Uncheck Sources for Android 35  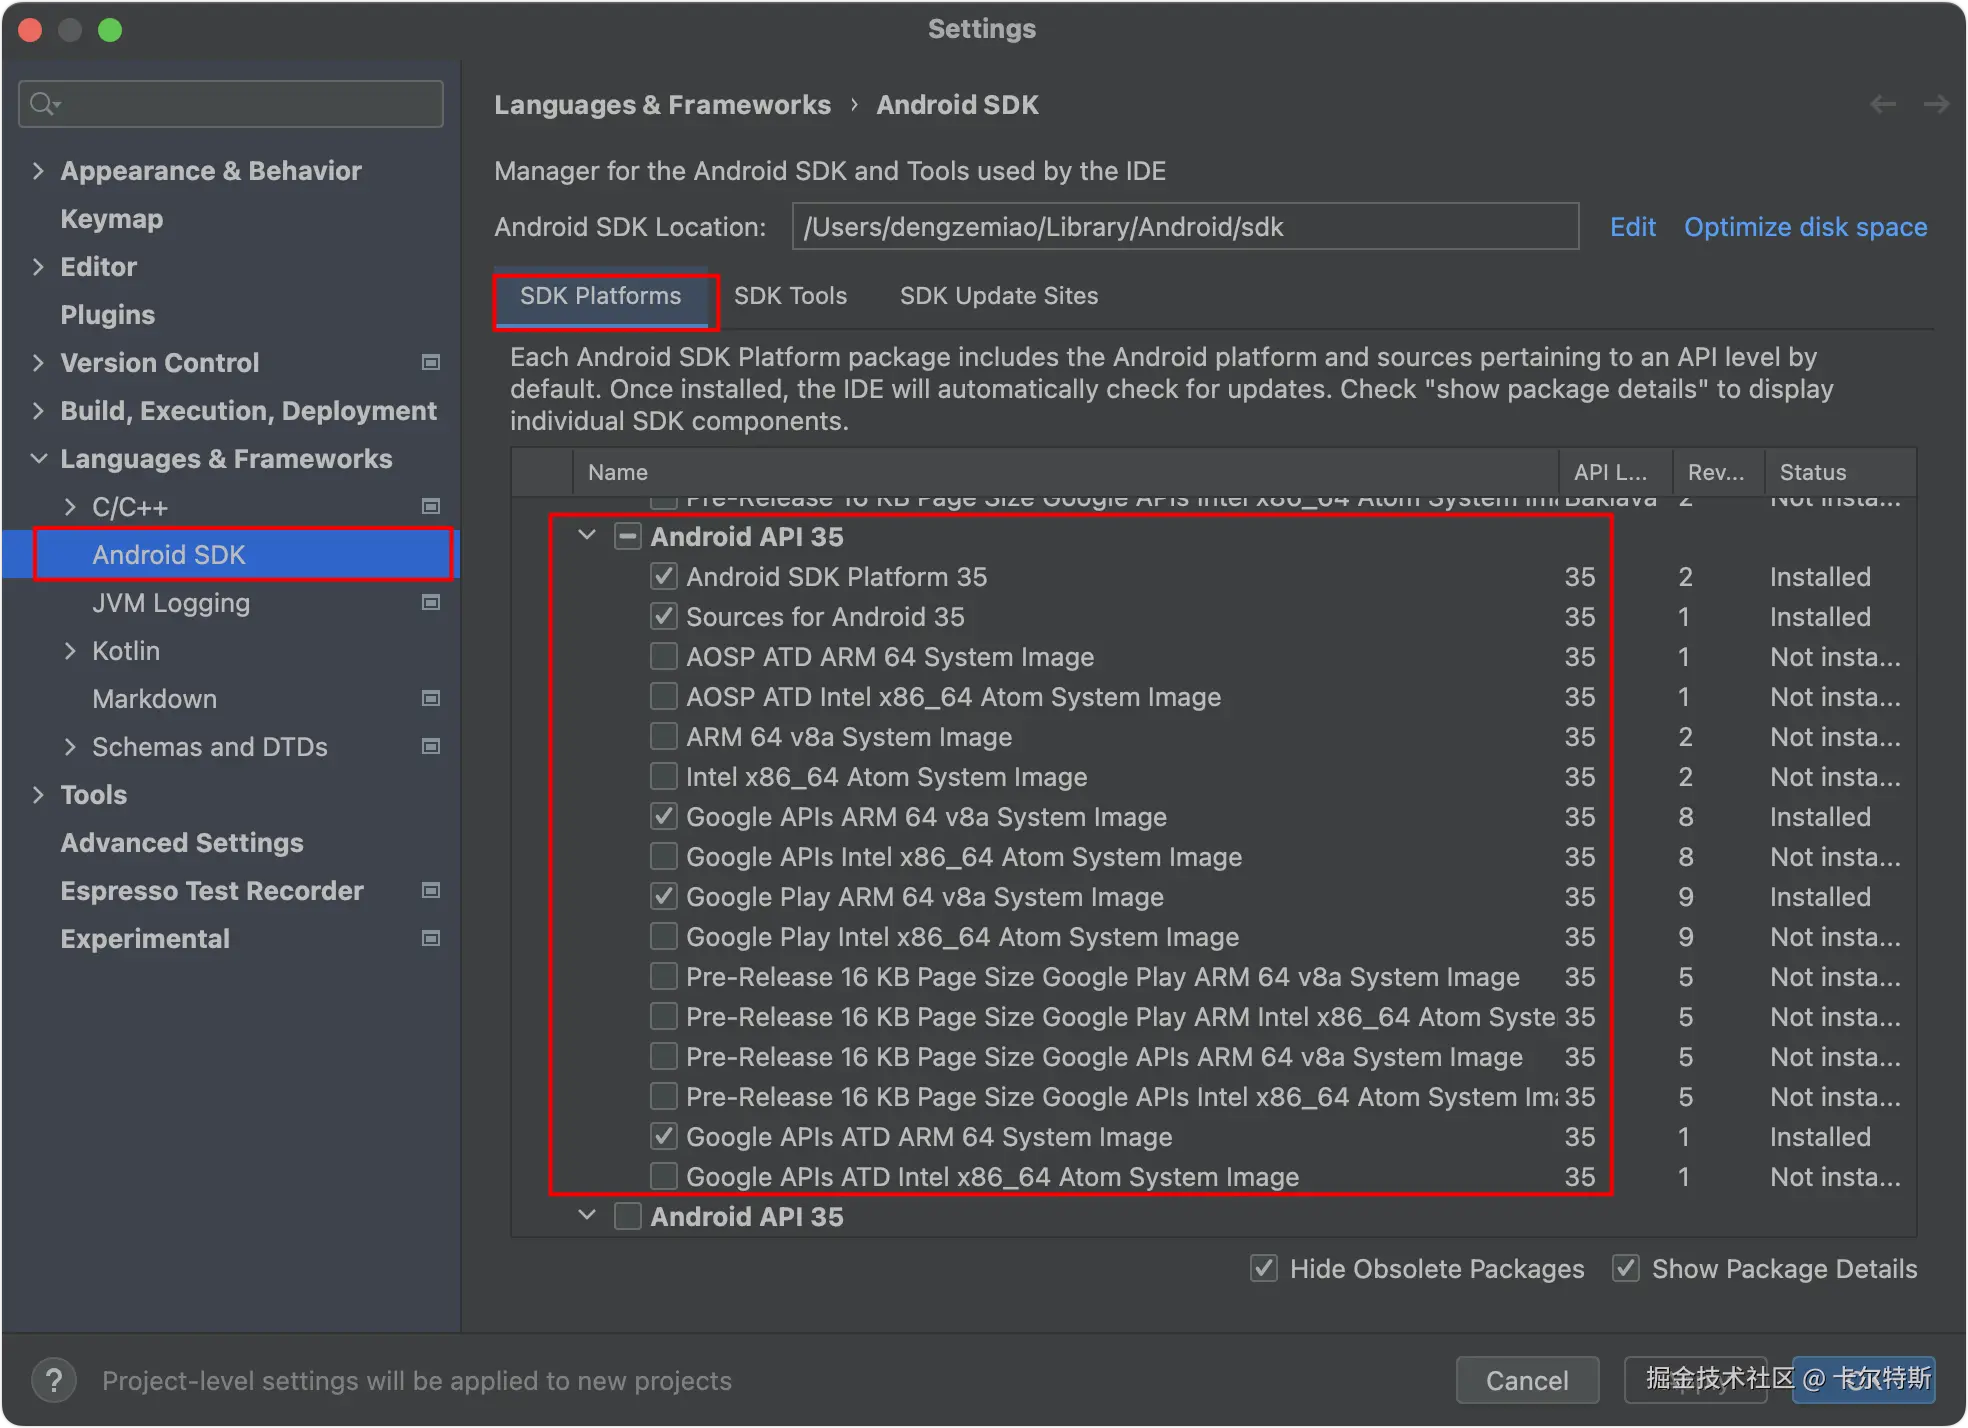tap(664, 617)
